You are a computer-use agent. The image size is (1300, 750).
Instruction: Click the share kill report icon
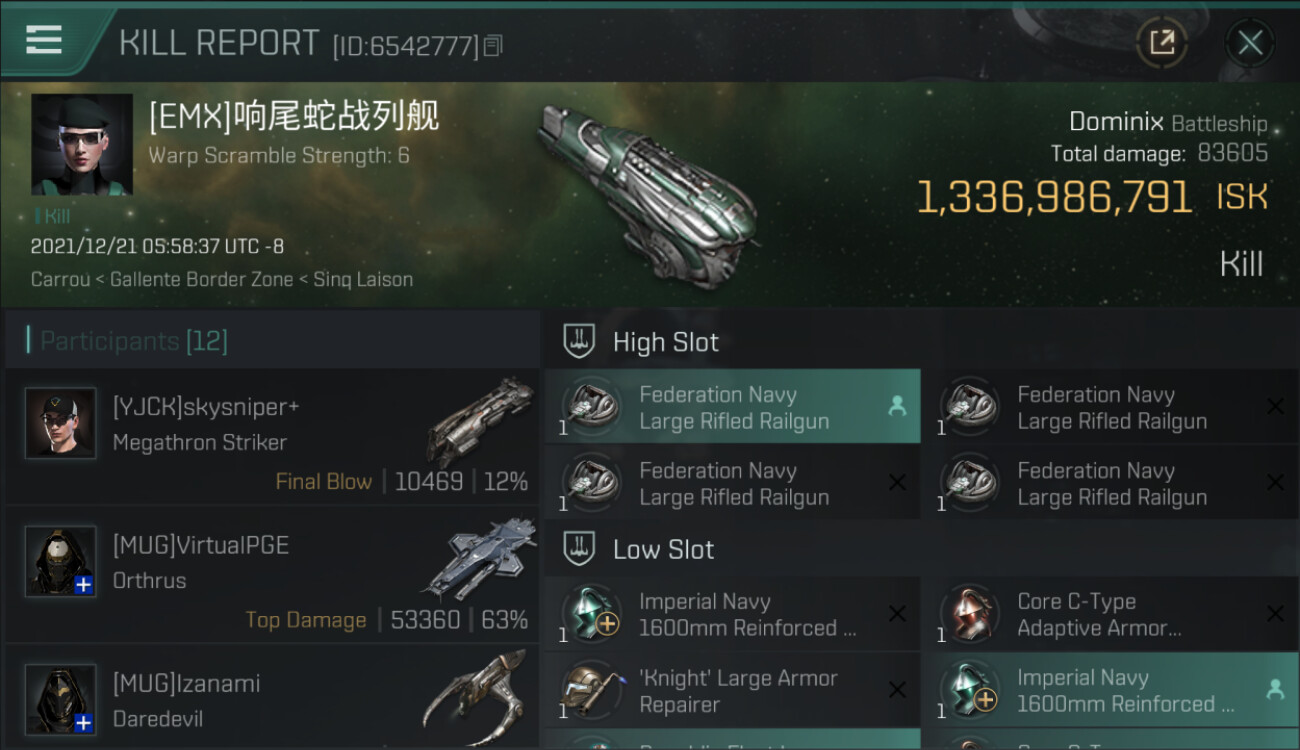tap(1161, 42)
